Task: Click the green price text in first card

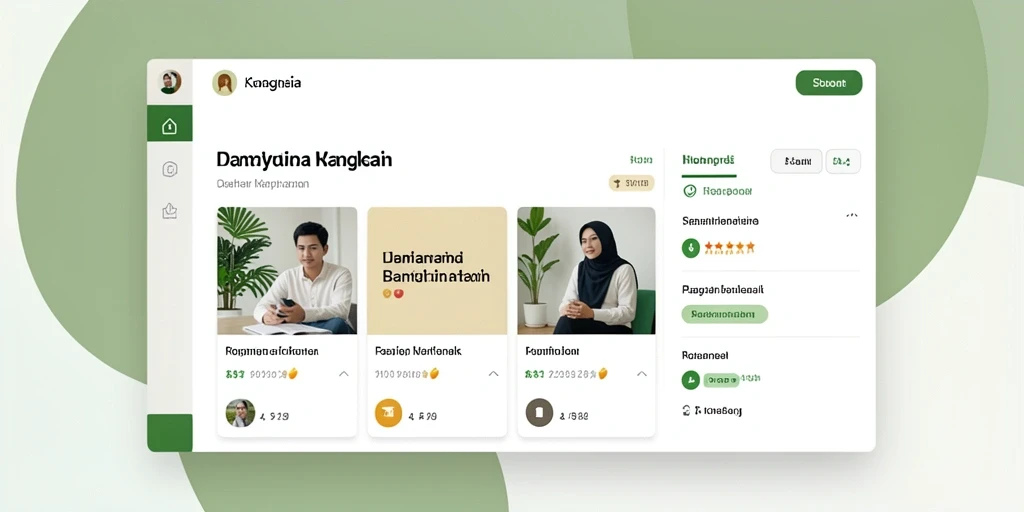Action: pos(234,374)
